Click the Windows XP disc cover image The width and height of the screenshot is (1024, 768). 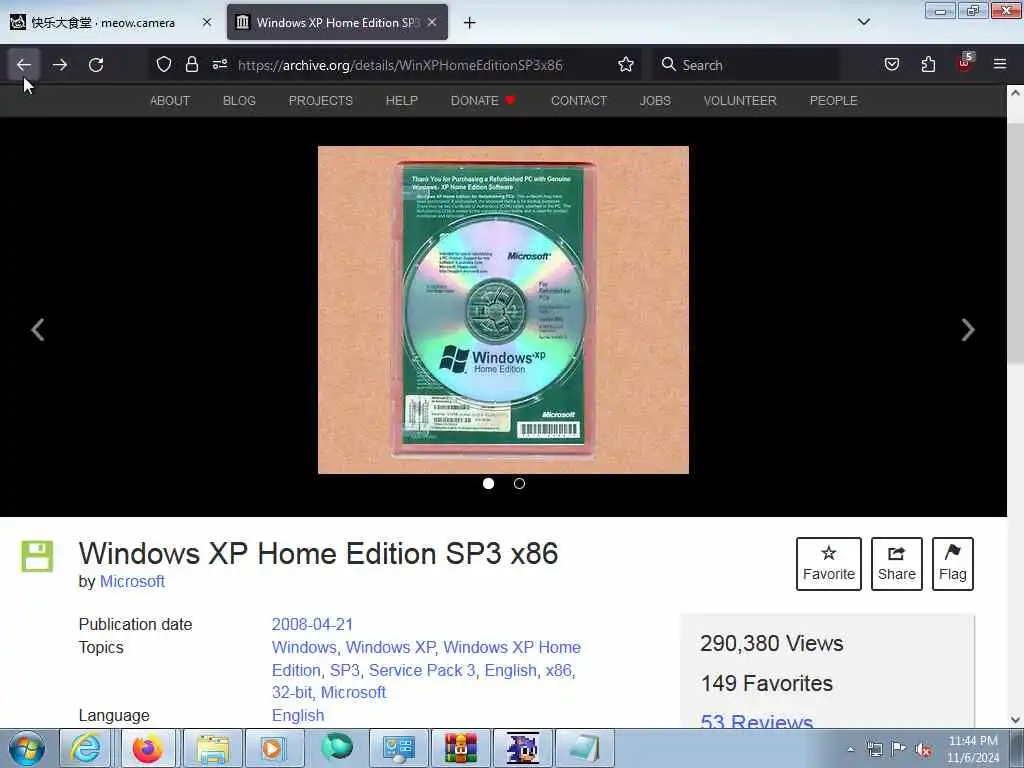coord(503,310)
